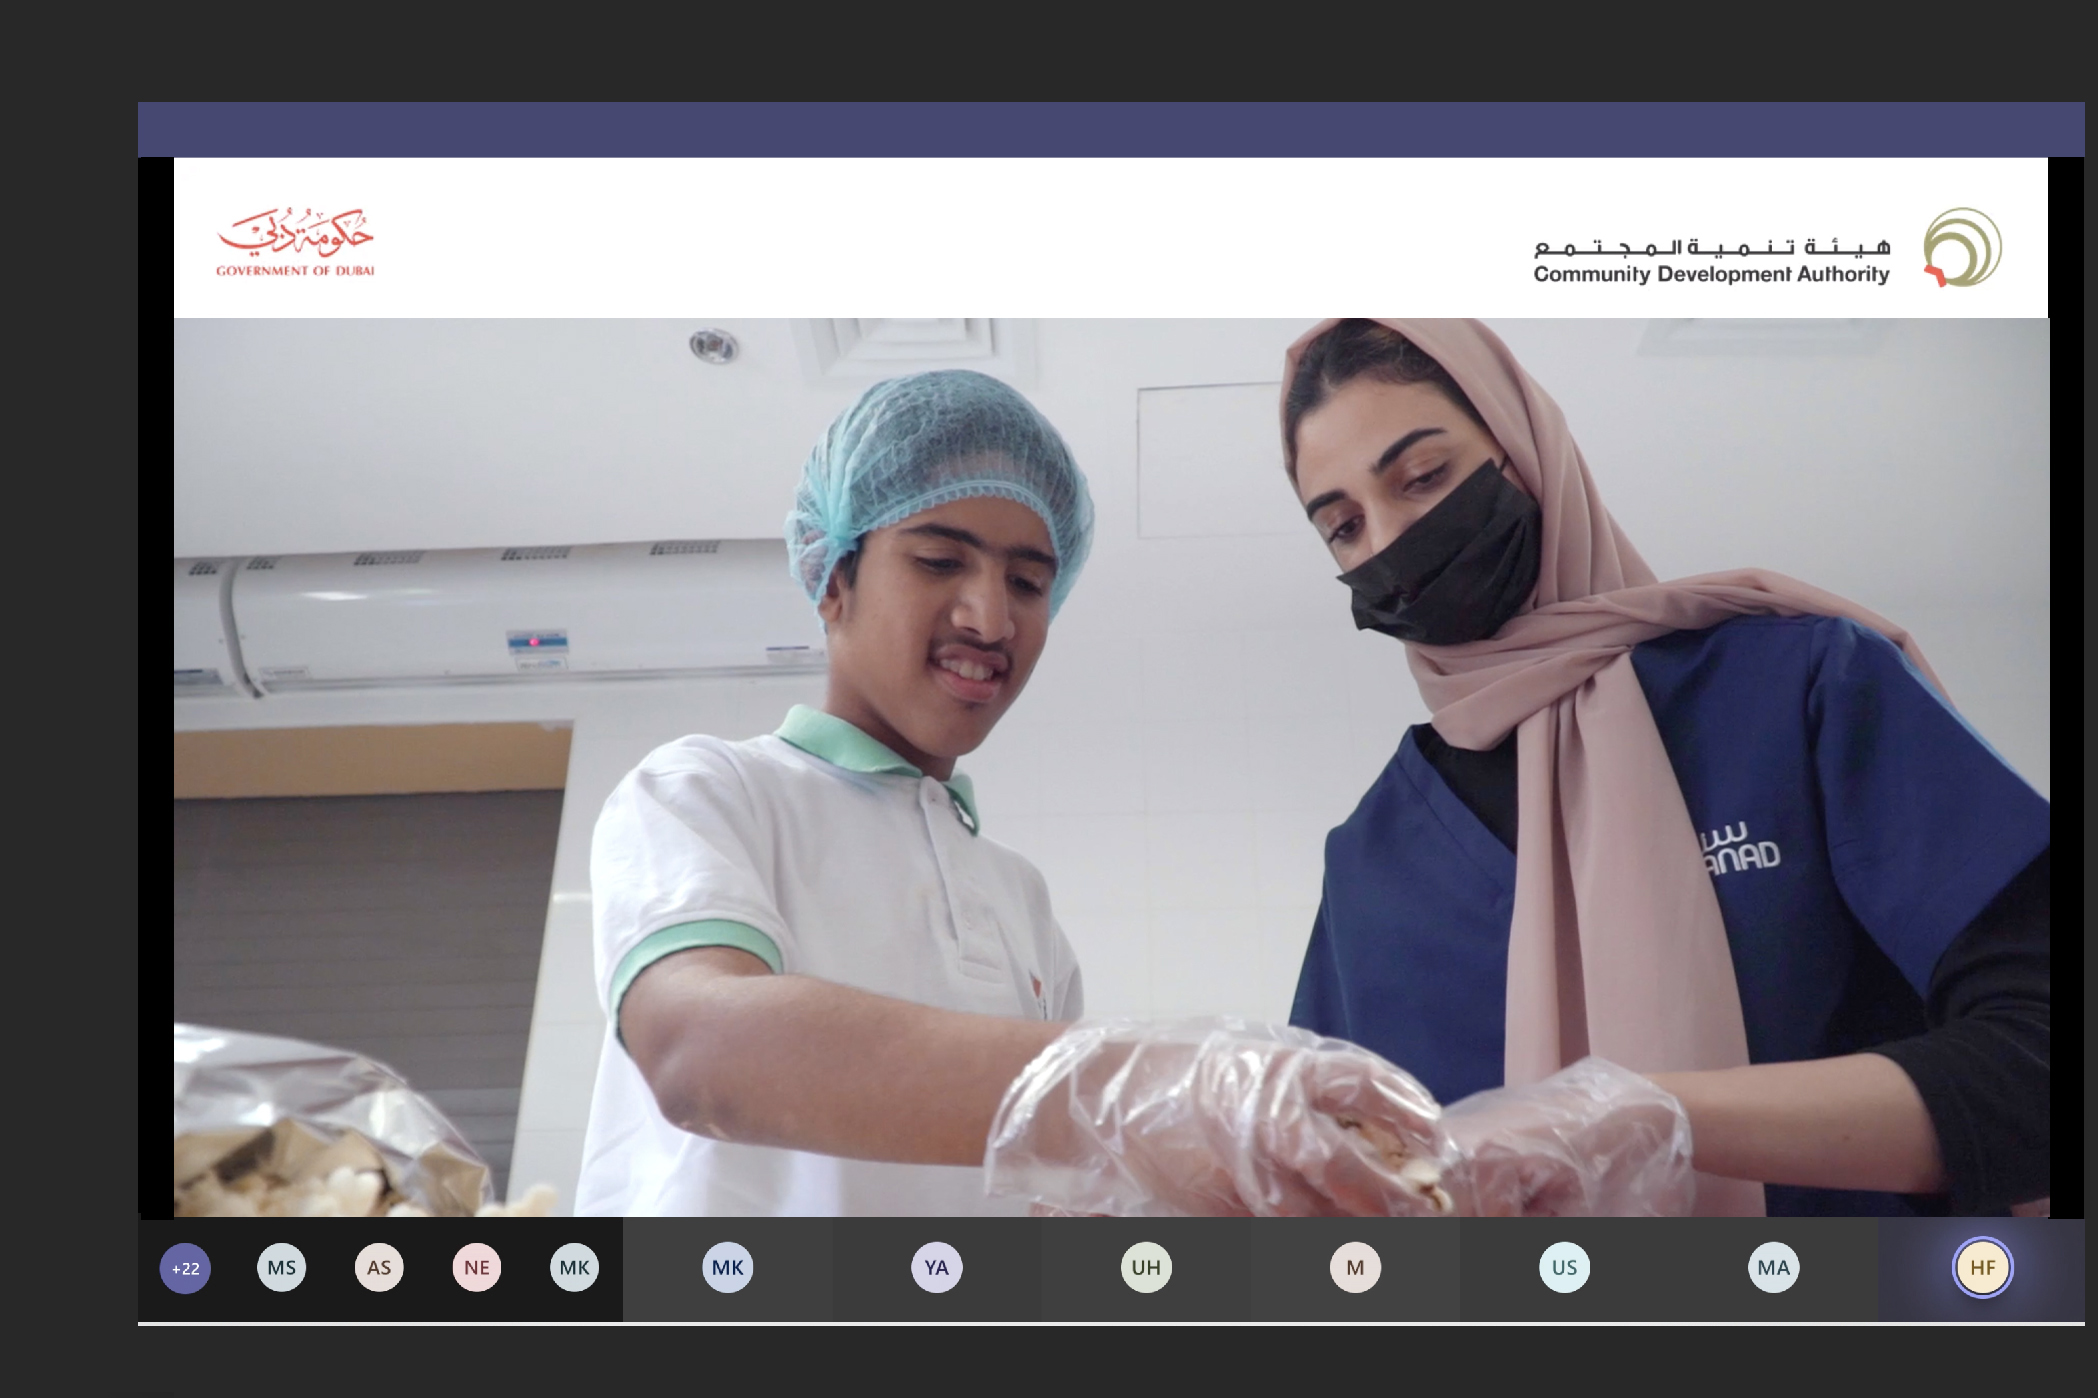Image resolution: width=2098 pixels, height=1398 pixels.
Task: Click the Community Development Authority circular emblem
Action: [1962, 247]
